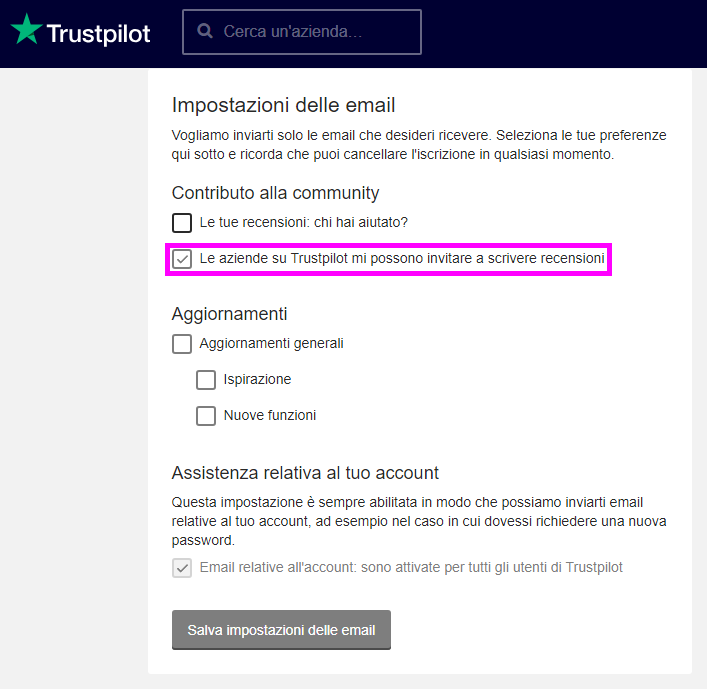Click the 'Le tue recensioni: chi hai aiutato?' label text

[x=303, y=222]
